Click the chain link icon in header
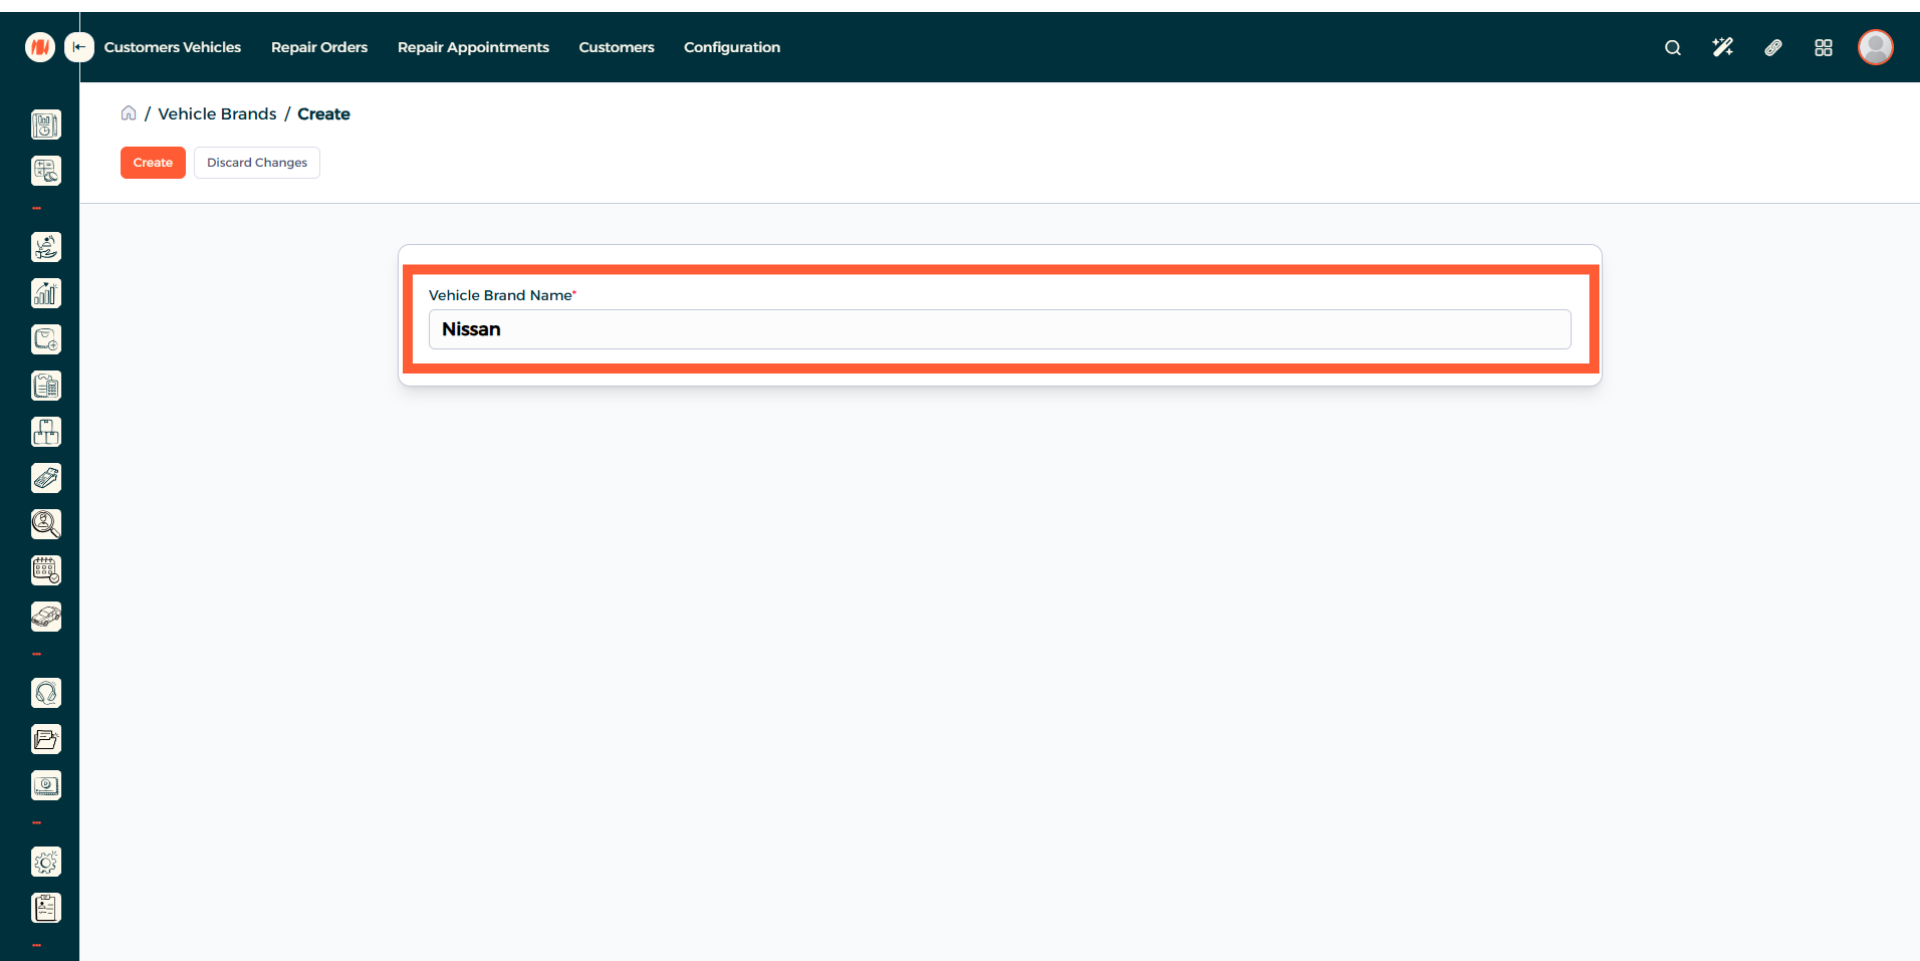Image resolution: width=1920 pixels, height=961 pixels. (x=1773, y=48)
